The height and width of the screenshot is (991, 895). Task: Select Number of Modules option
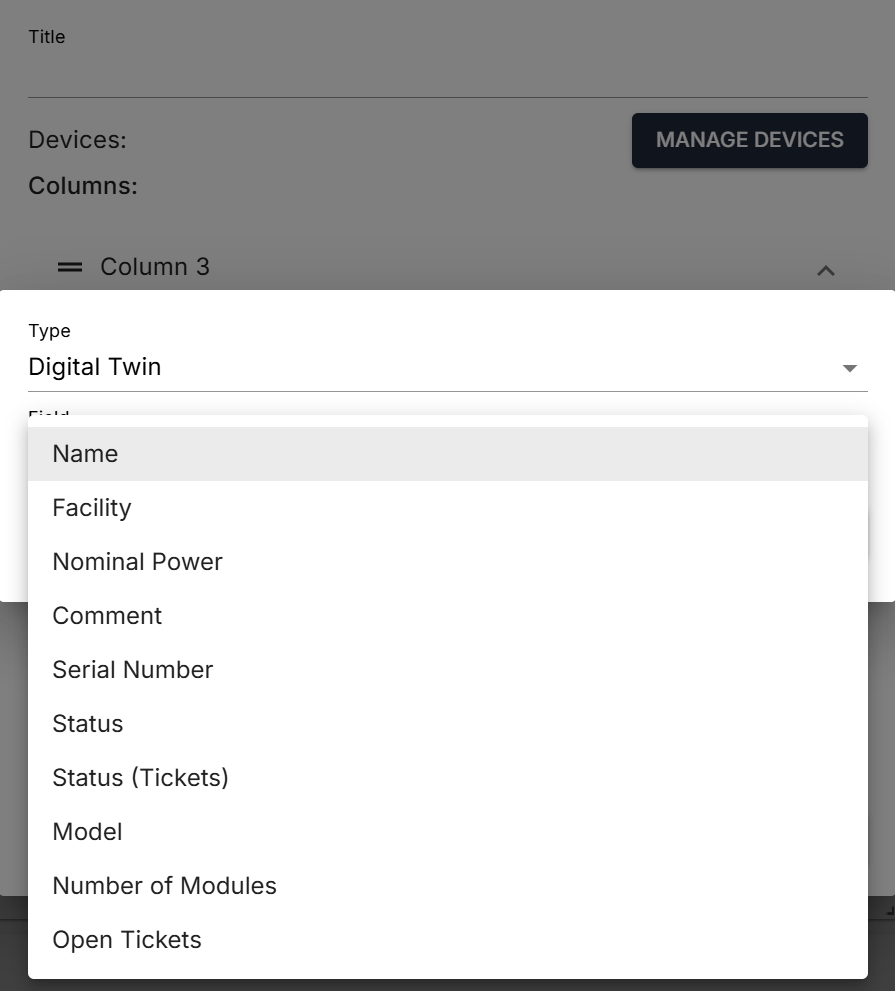(164, 886)
